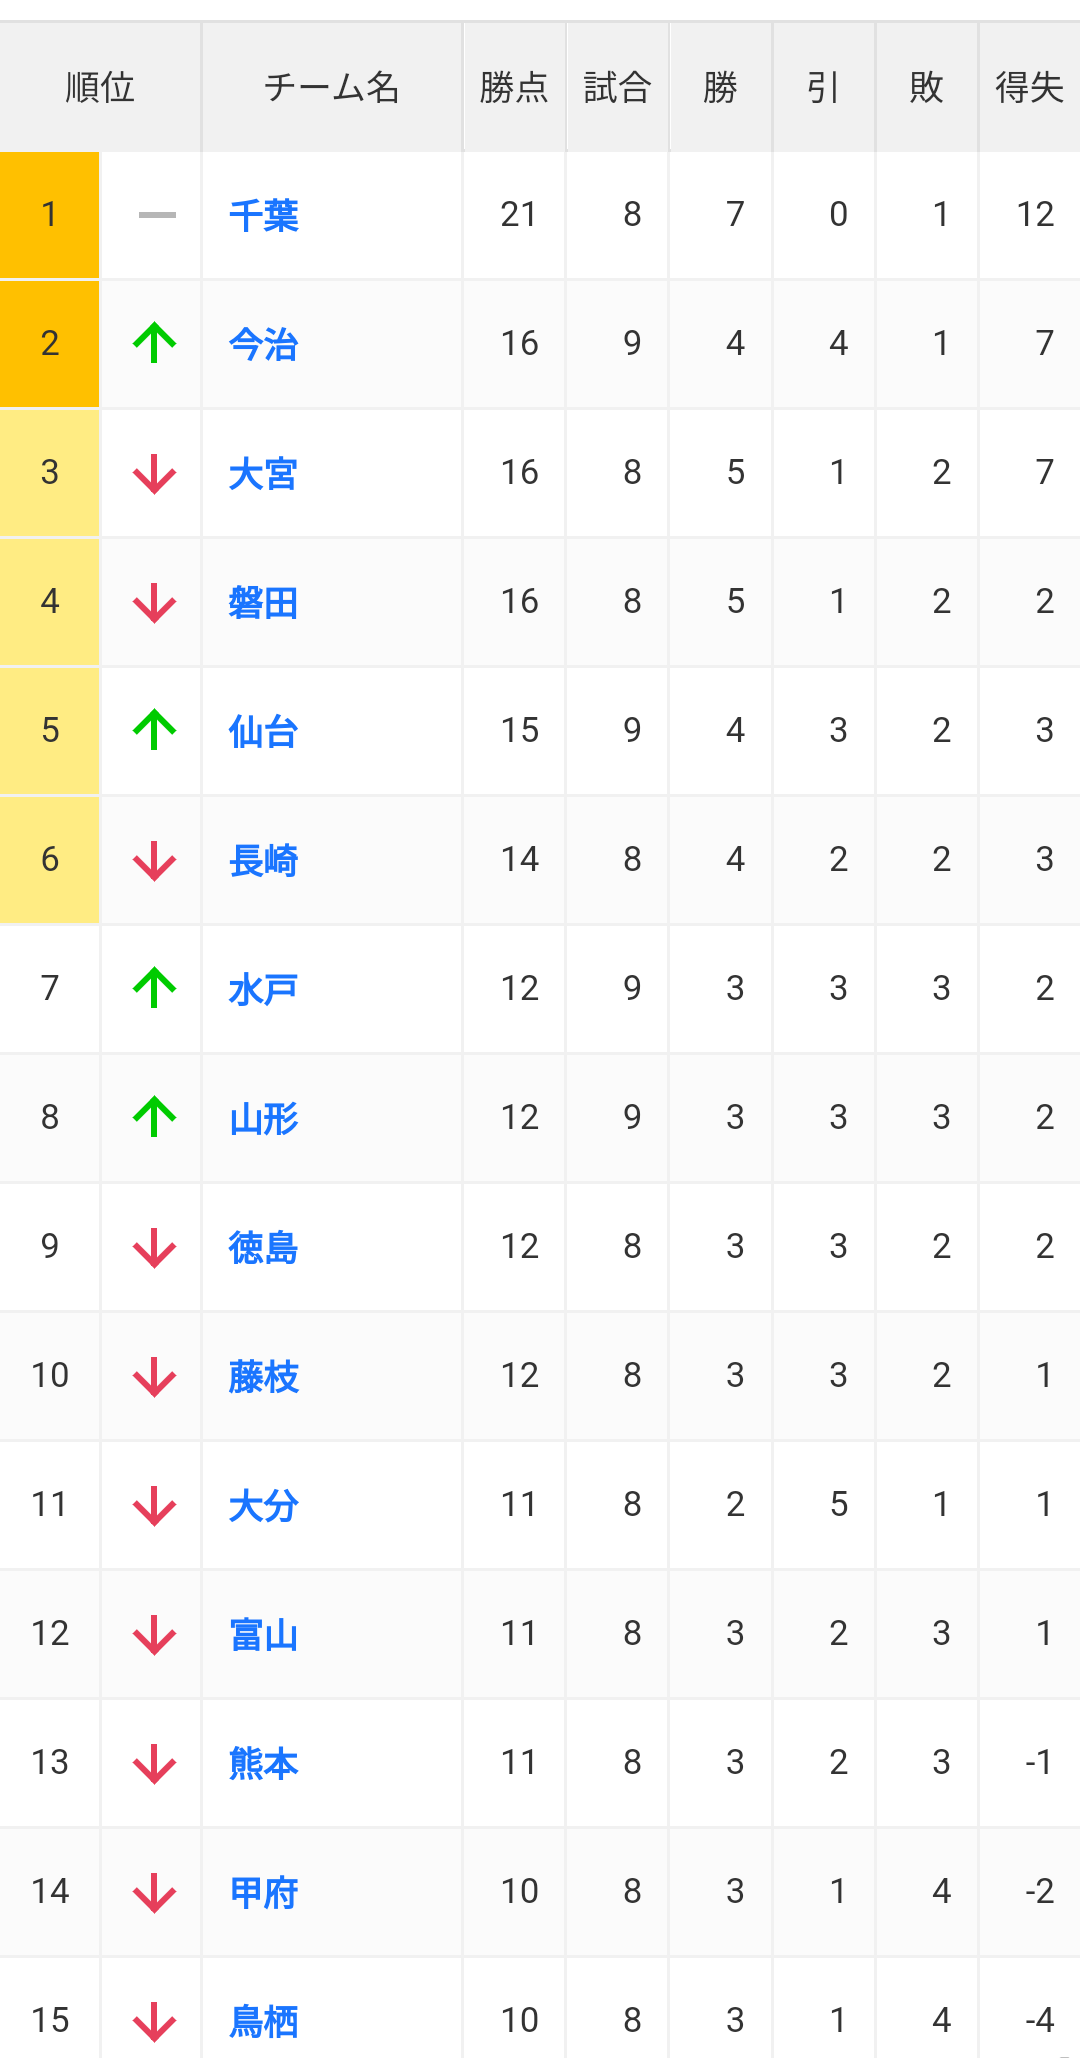Click the red down arrow beside 甲府

(155, 1892)
